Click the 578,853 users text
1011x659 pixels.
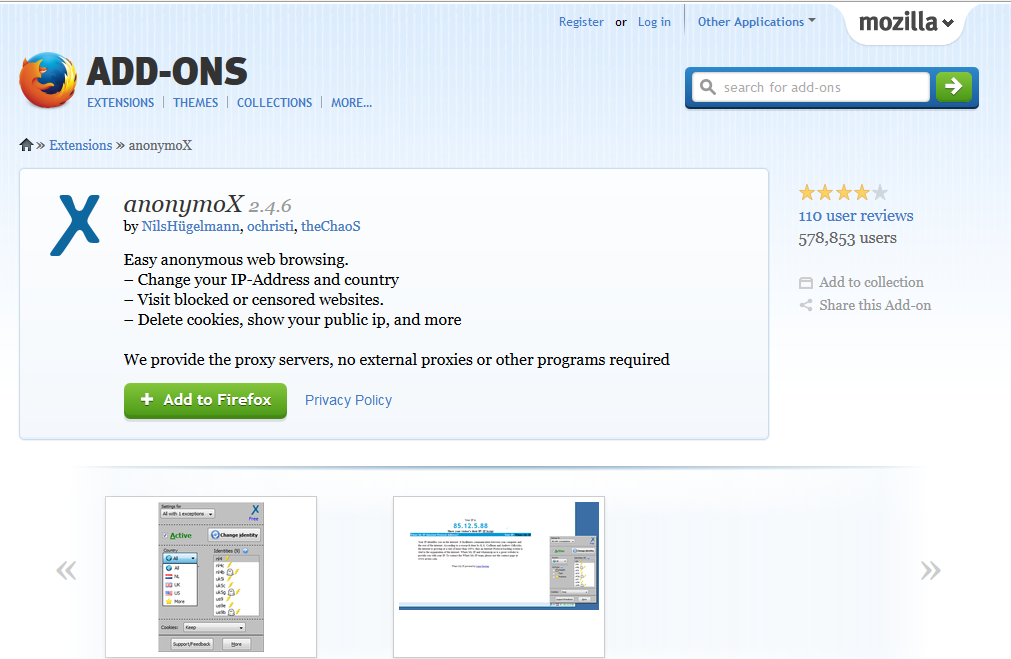pyautogui.click(x=847, y=239)
